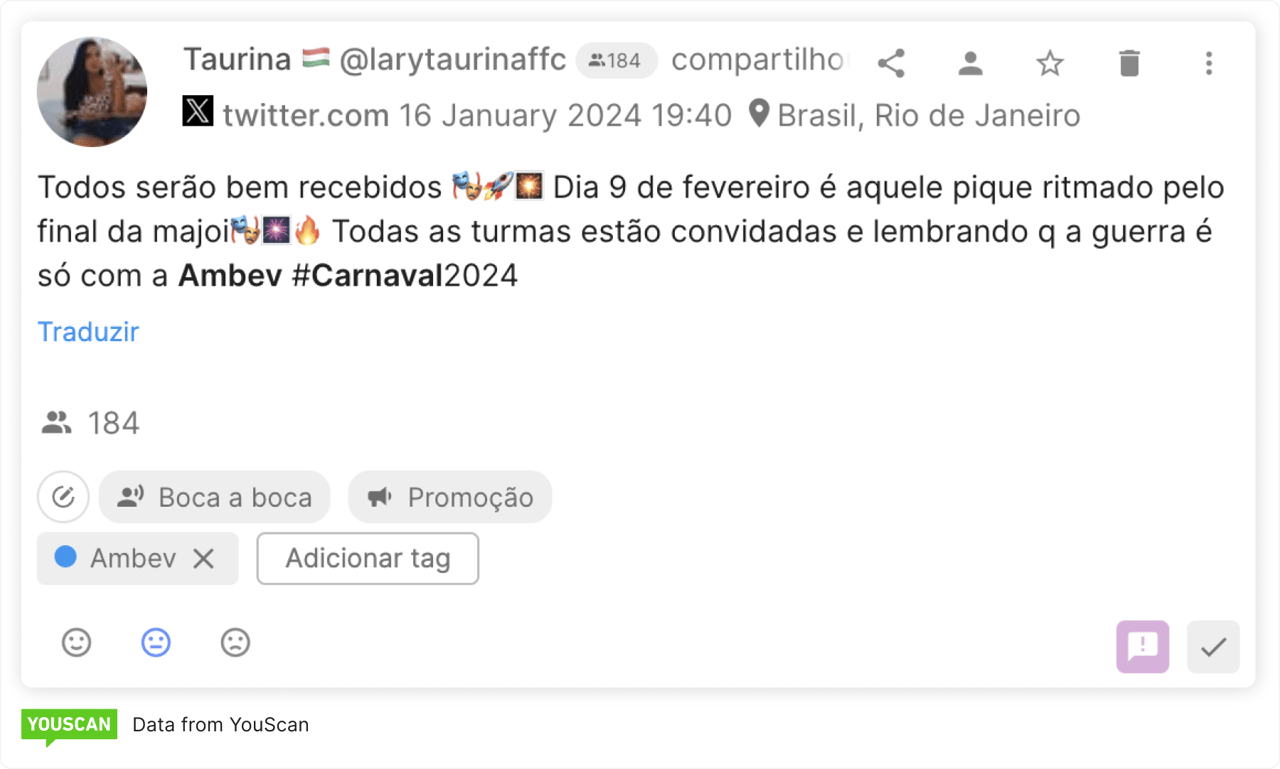Open the author profile icon

(970, 63)
